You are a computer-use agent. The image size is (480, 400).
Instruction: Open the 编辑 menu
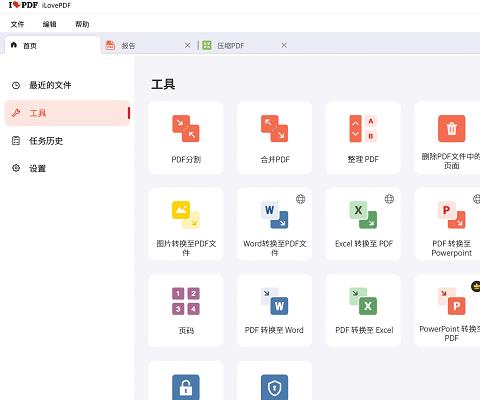coord(49,24)
